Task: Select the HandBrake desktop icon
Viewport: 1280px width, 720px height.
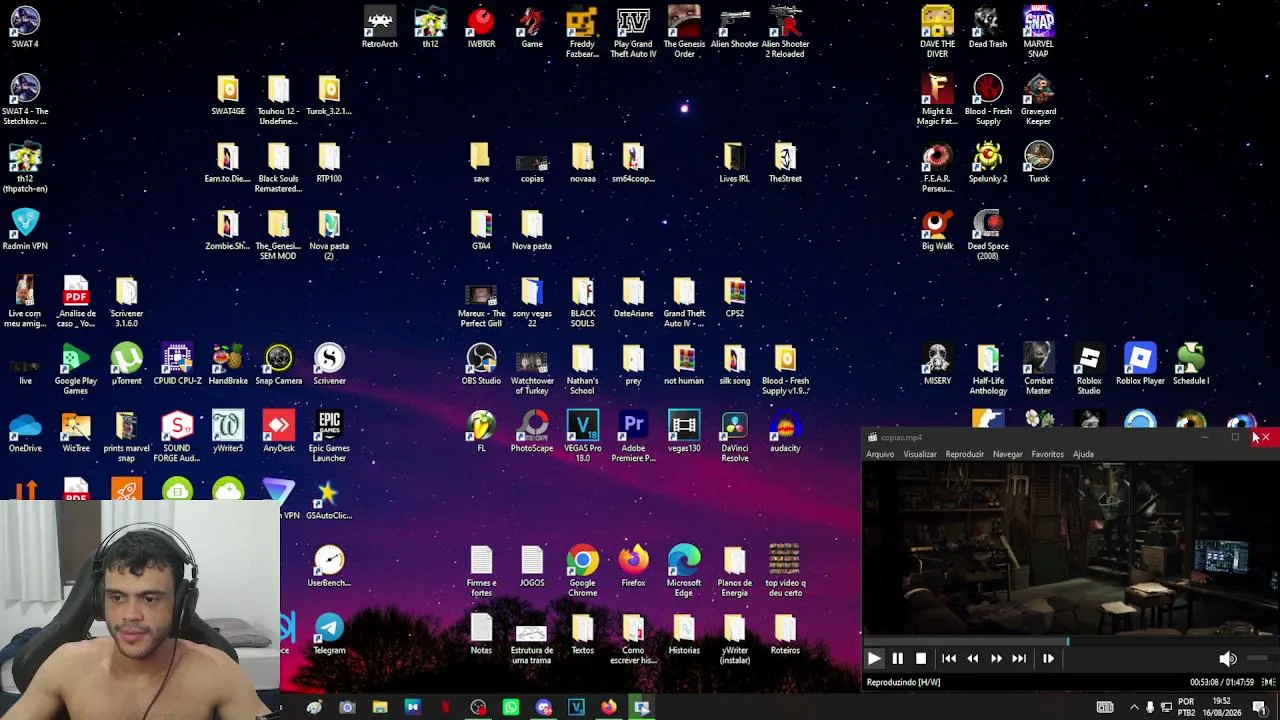Action: coord(228,365)
